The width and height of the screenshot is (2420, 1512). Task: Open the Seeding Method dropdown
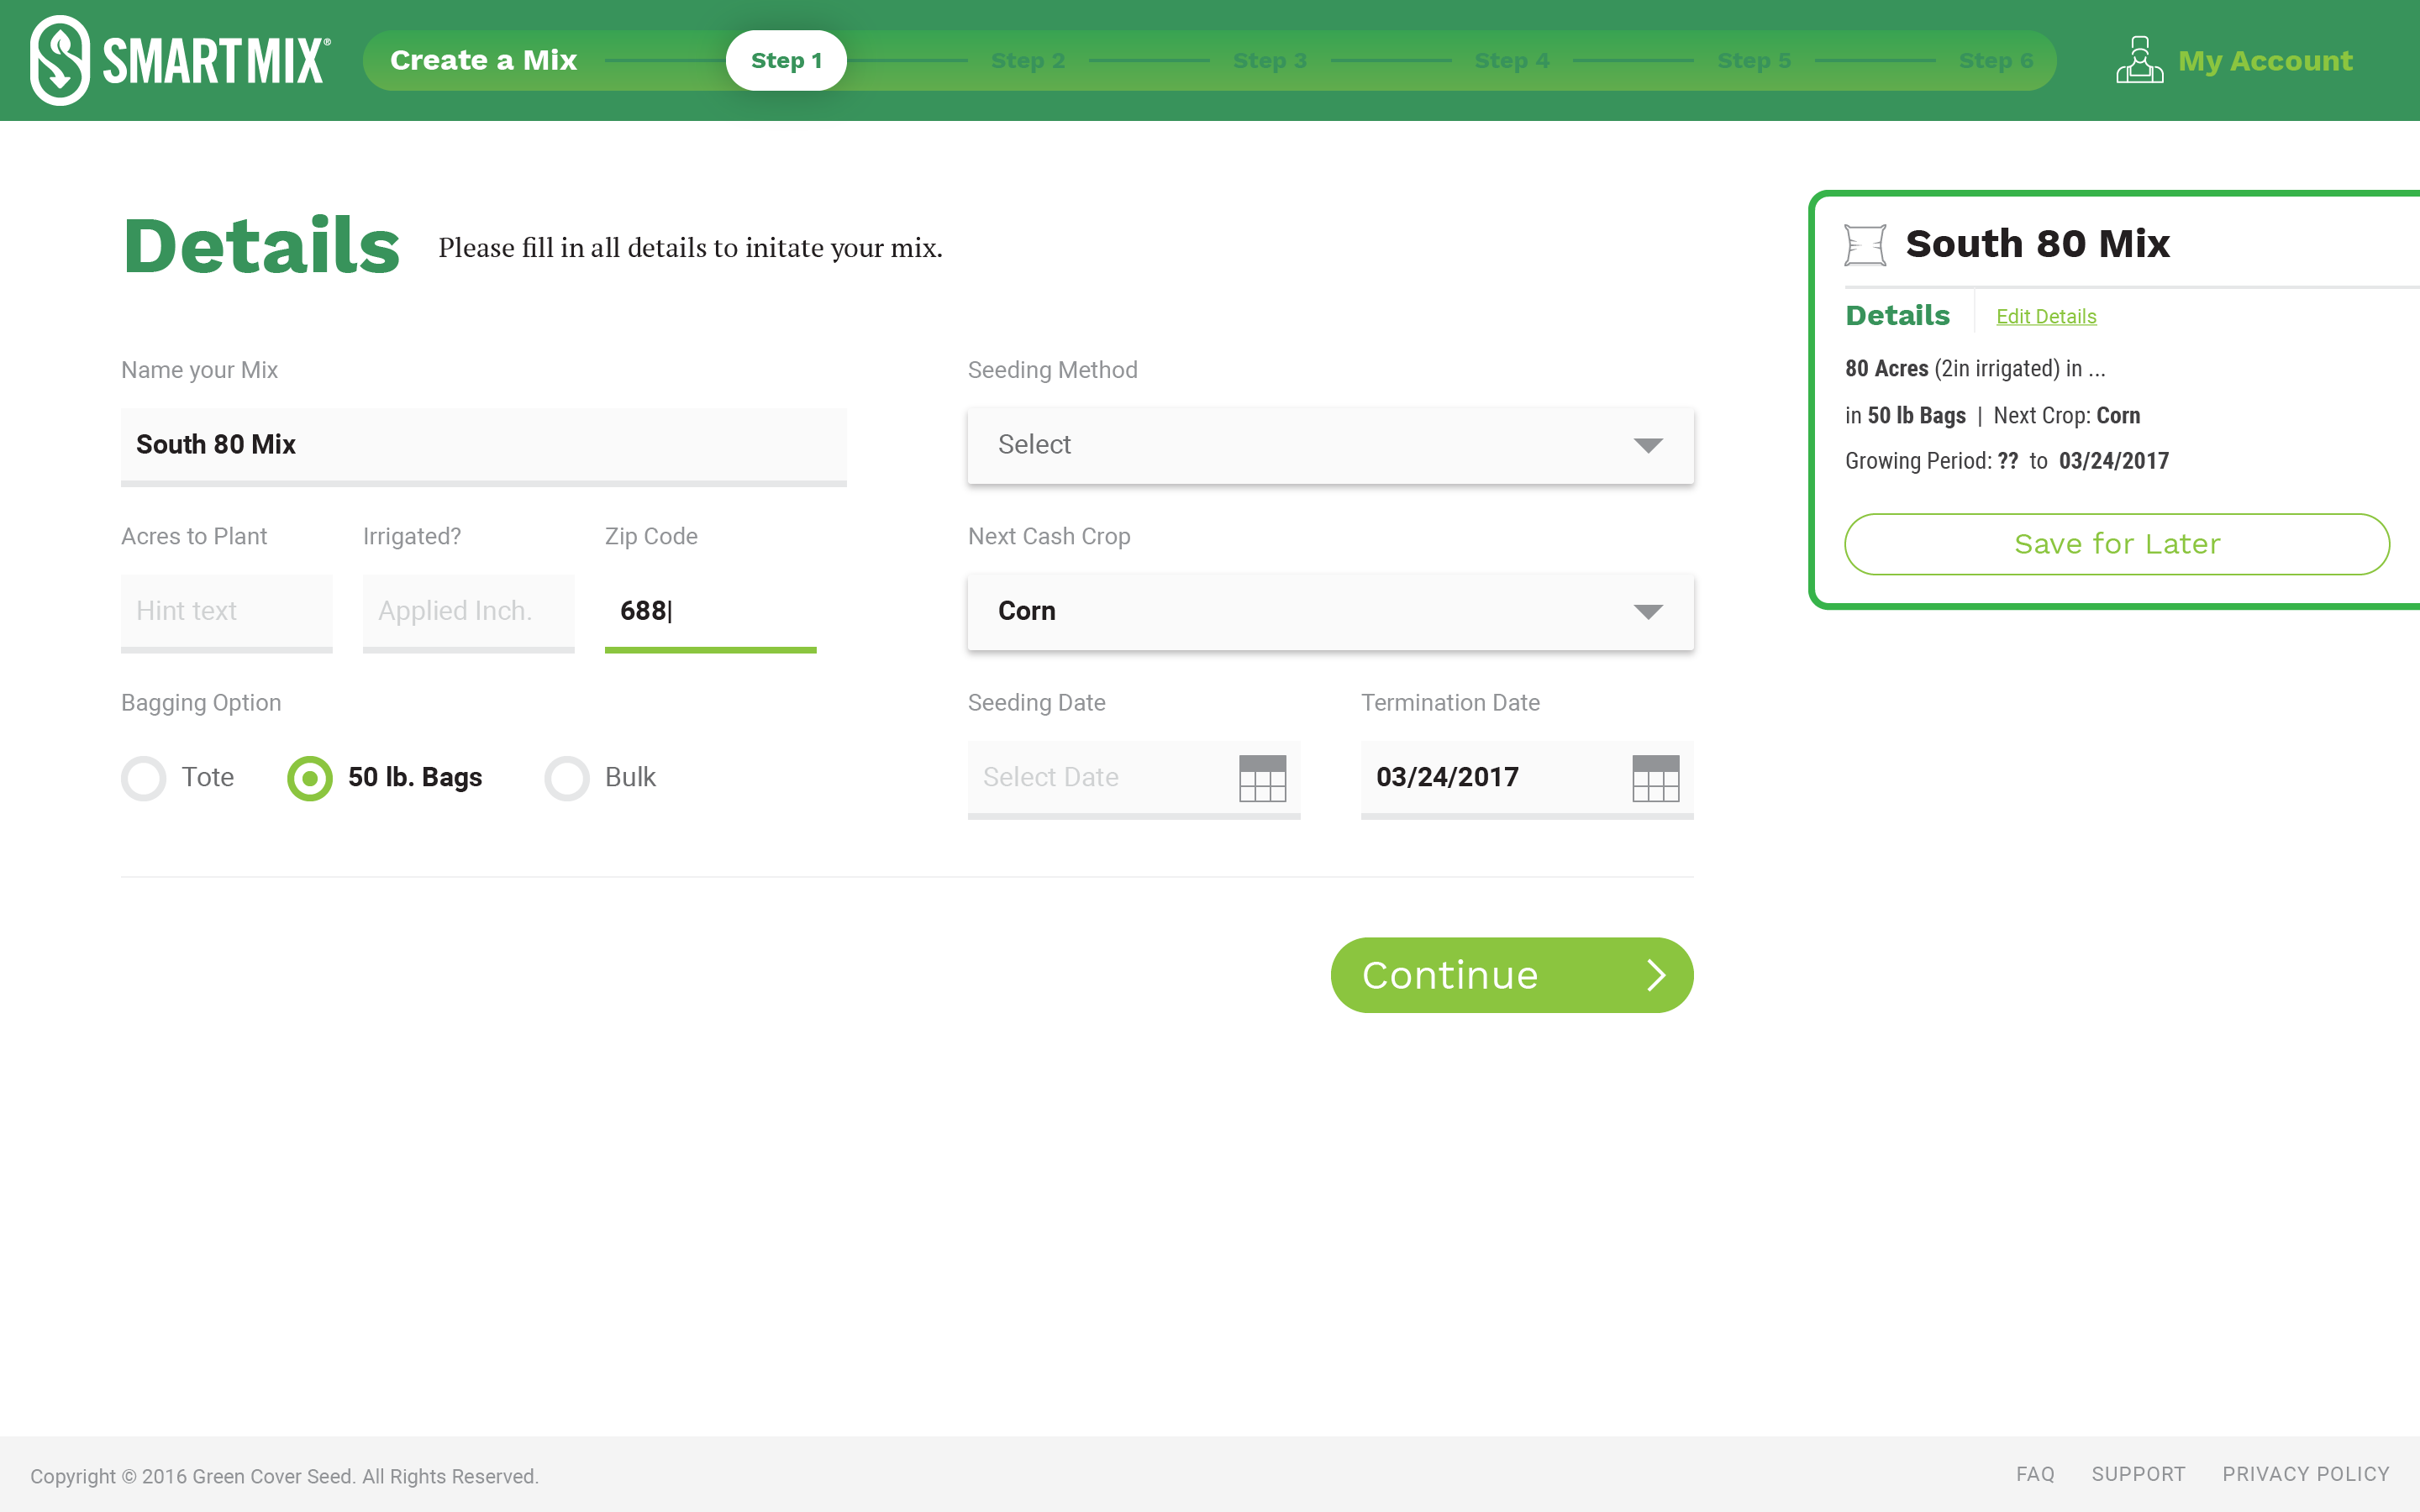tap(1330, 445)
